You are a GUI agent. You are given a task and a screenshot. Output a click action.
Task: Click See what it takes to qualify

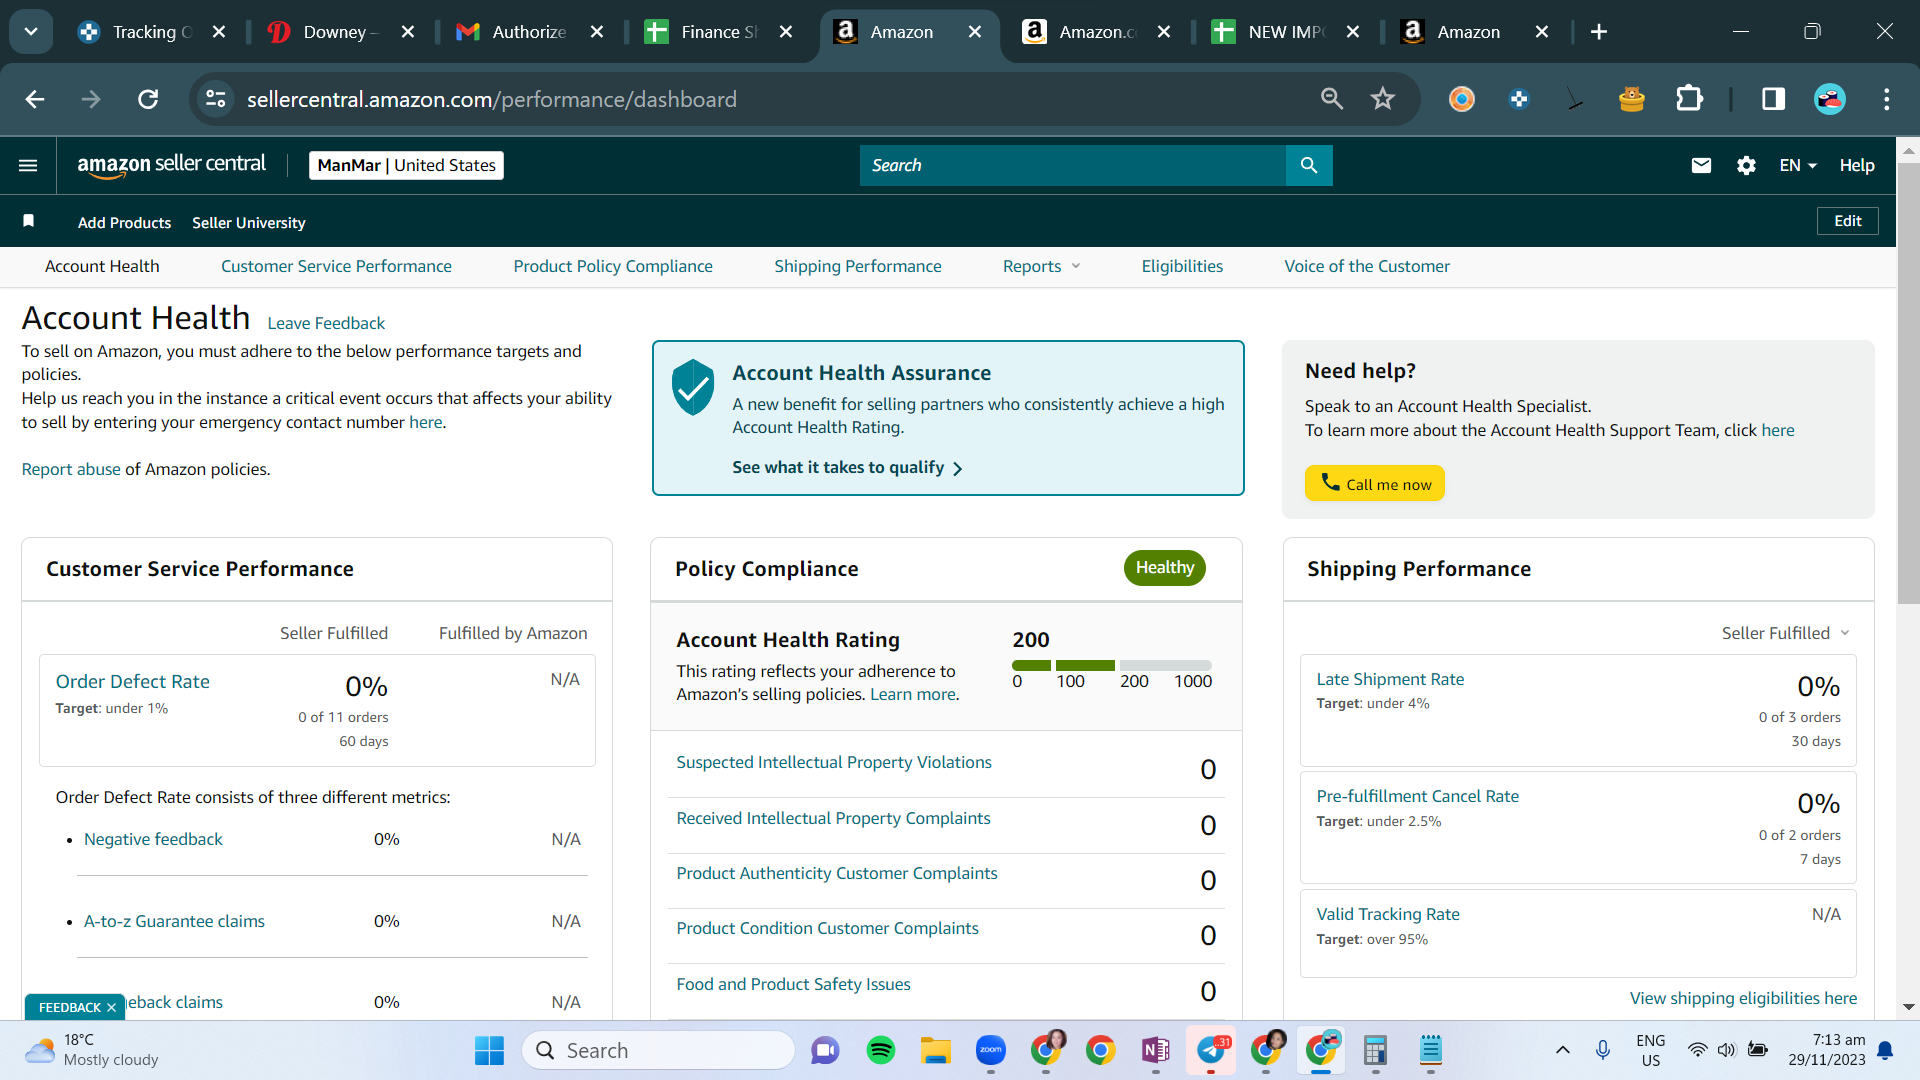(x=847, y=467)
